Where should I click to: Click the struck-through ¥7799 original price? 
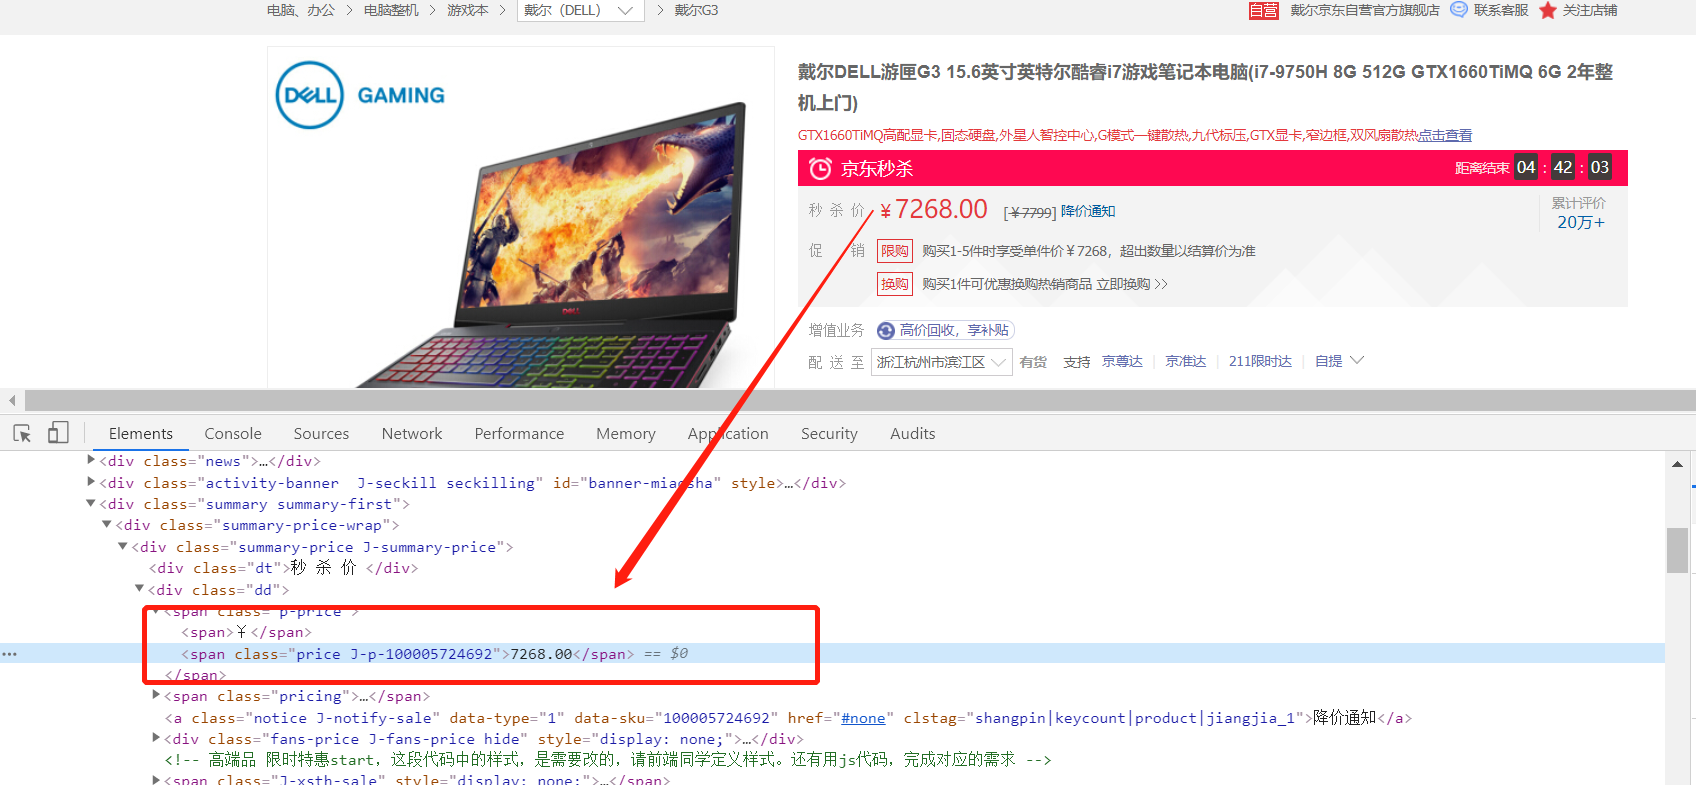1030,212
